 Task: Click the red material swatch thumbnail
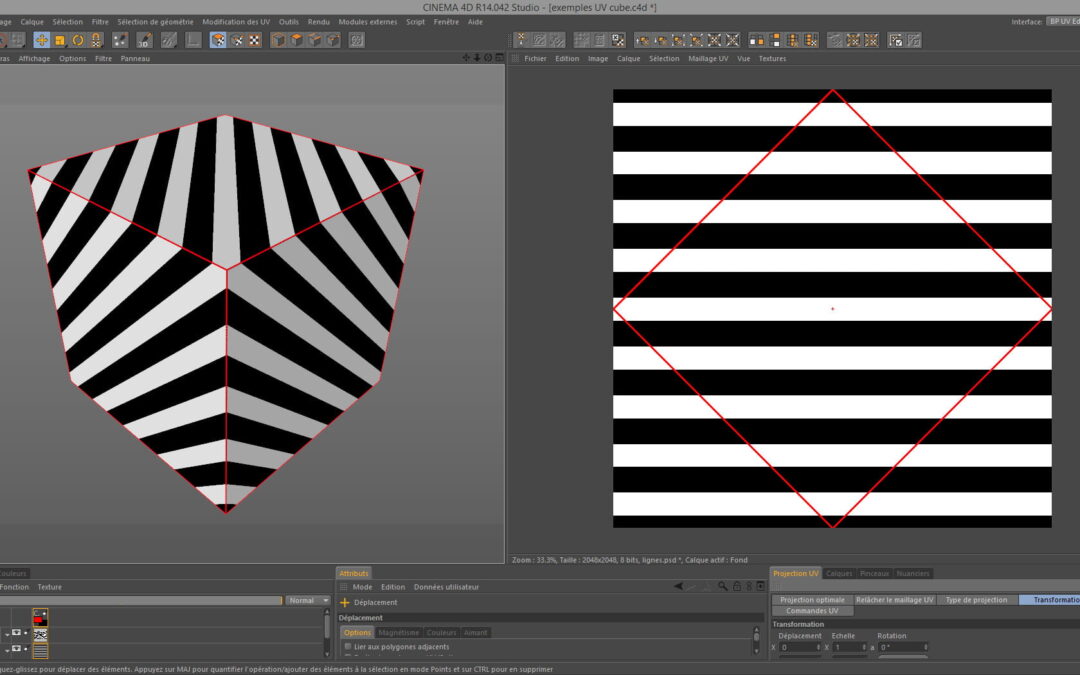click(41, 616)
